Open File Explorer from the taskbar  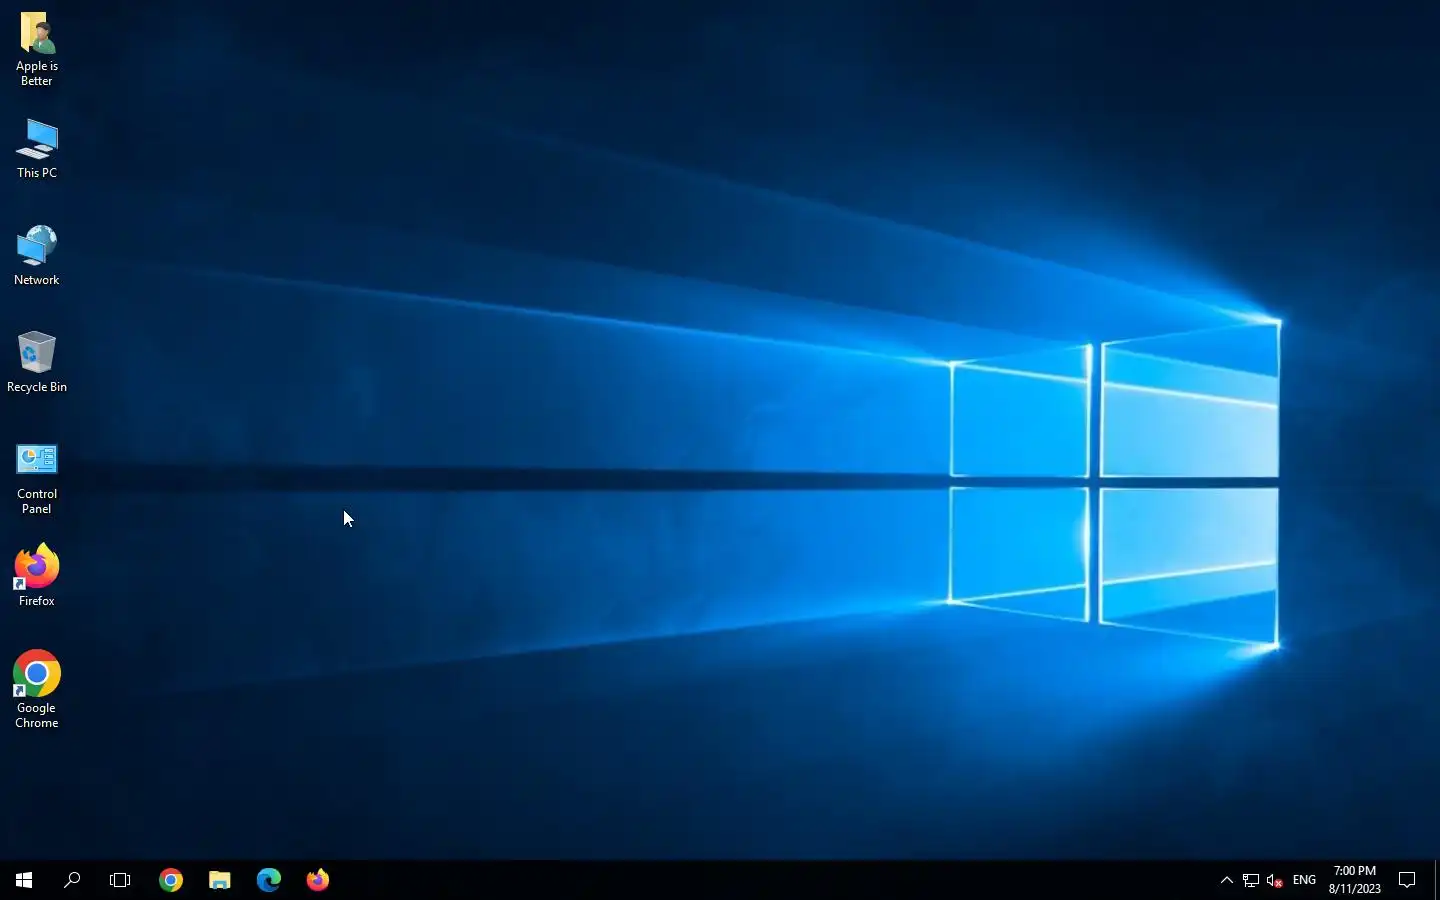[x=220, y=880]
